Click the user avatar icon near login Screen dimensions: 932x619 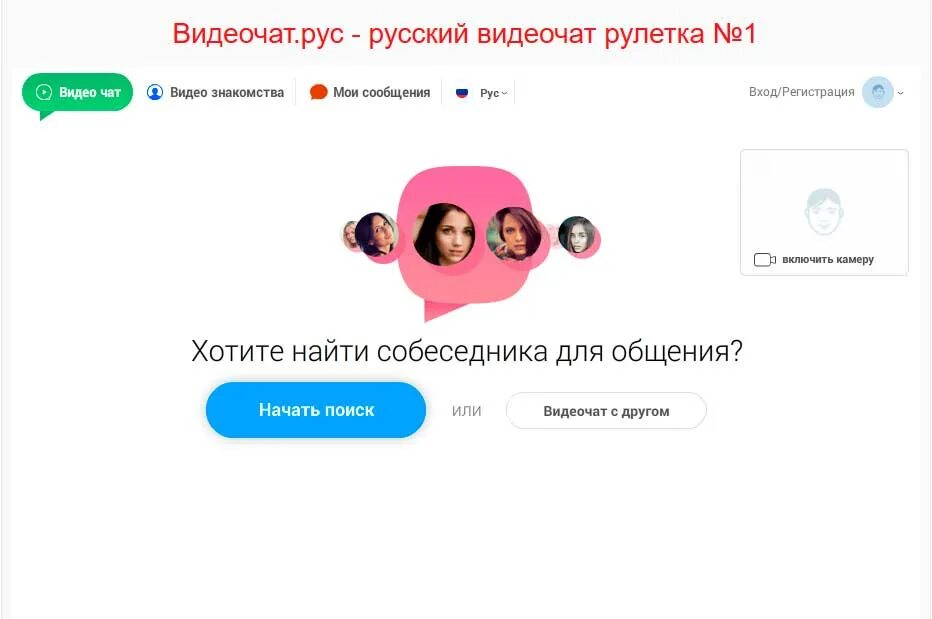[878, 92]
